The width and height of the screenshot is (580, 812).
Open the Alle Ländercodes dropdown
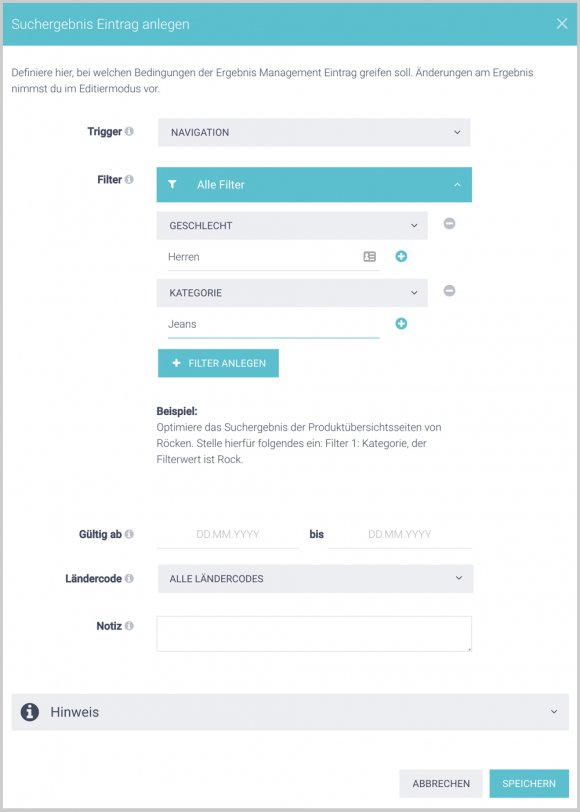(x=315, y=578)
